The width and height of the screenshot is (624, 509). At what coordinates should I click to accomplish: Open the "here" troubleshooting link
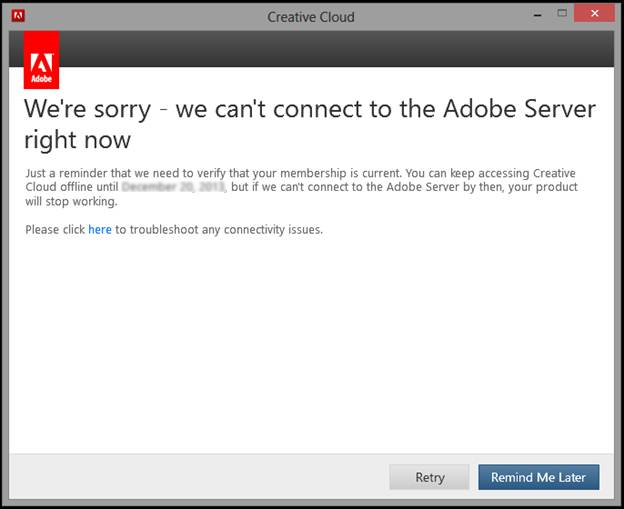pyautogui.click(x=100, y=230)
